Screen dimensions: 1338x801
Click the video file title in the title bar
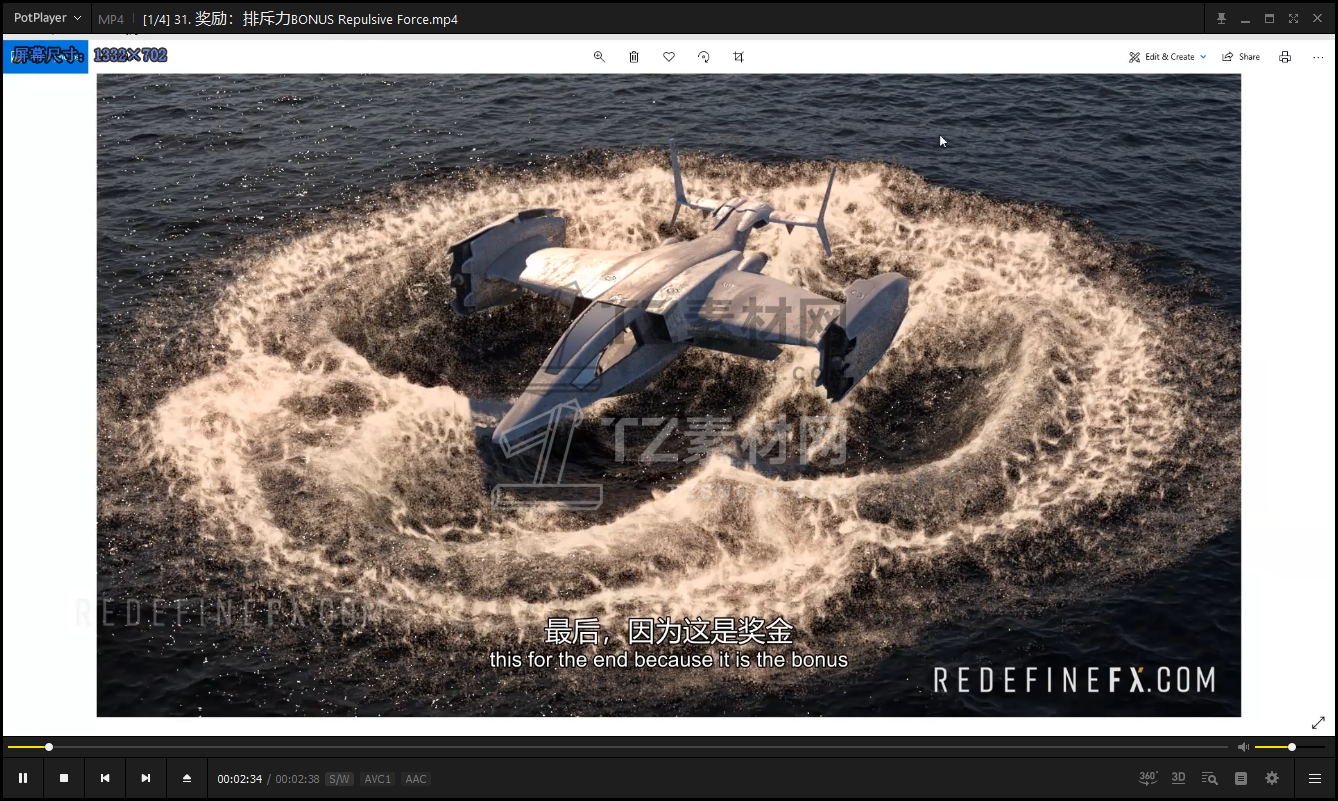300,19
